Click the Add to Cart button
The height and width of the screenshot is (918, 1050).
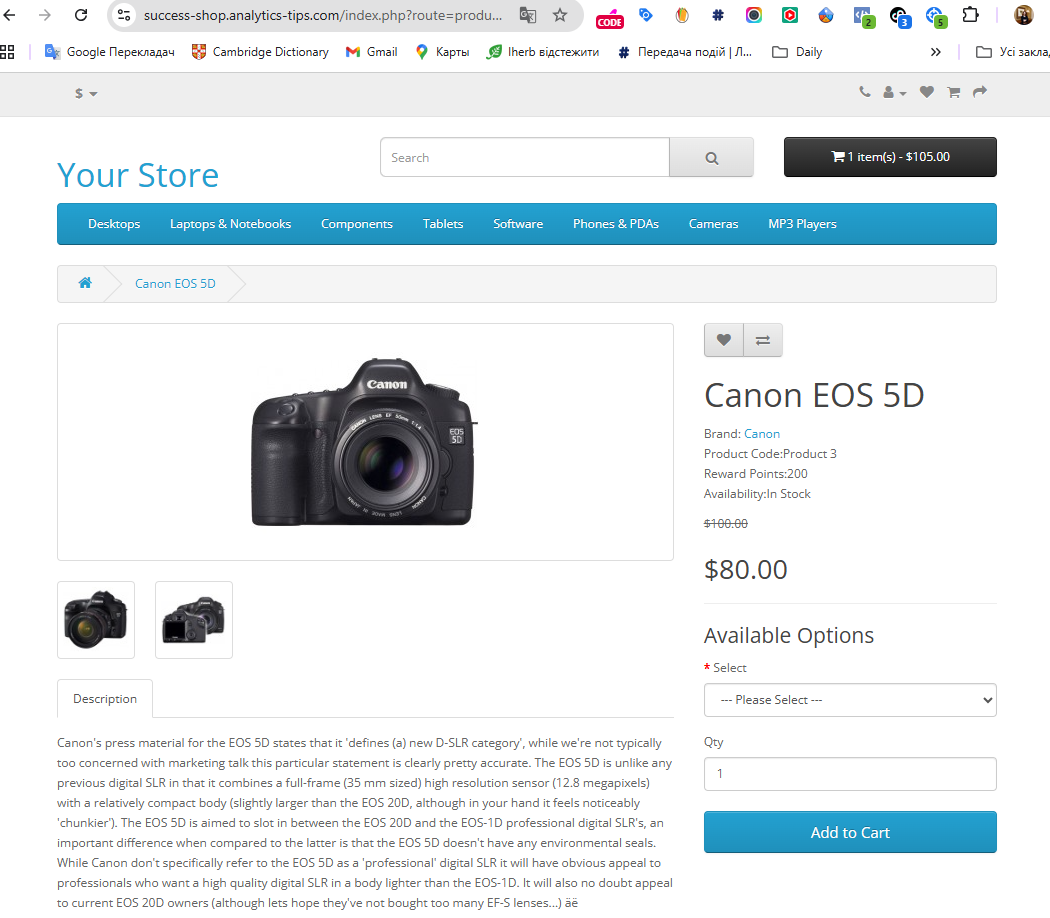pyautogui.click(x=850, y=832)
